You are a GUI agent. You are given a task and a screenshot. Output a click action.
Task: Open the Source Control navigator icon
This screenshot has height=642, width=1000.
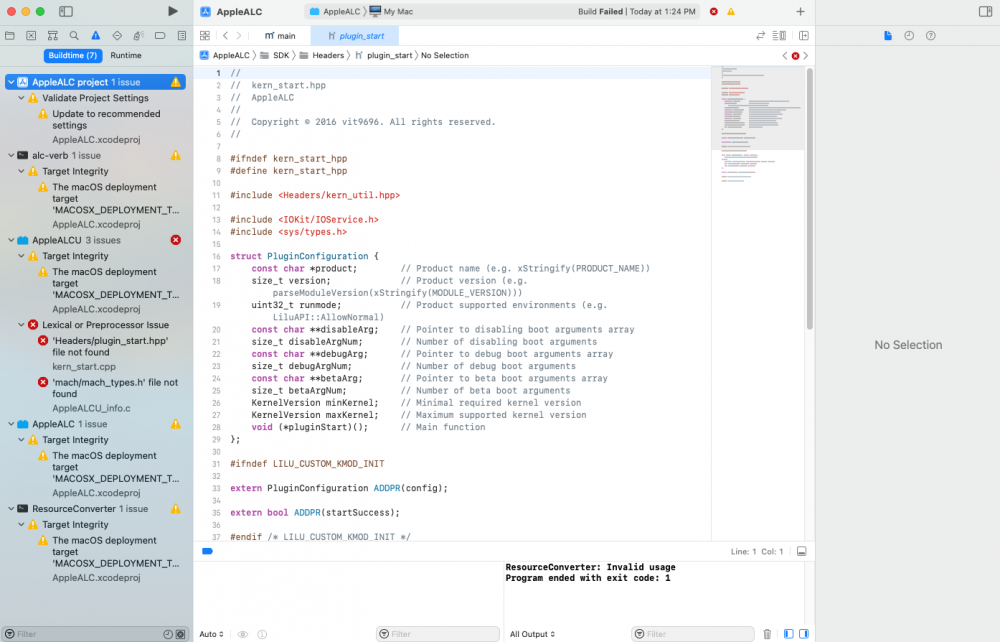tap(31, 36)
